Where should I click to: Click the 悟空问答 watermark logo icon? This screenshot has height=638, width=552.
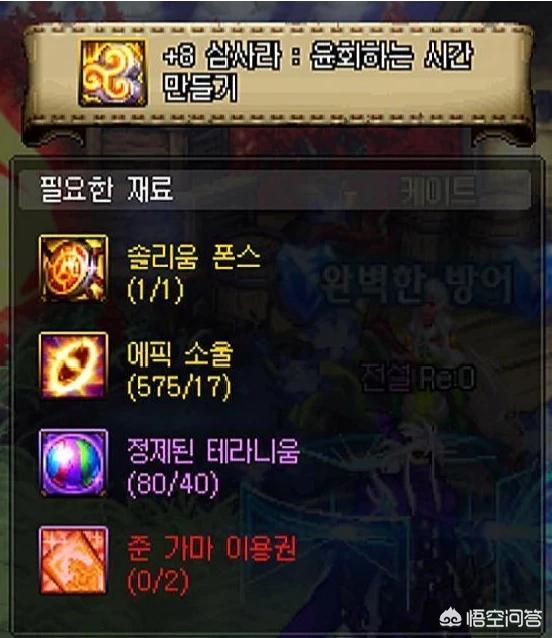point(450,618)
